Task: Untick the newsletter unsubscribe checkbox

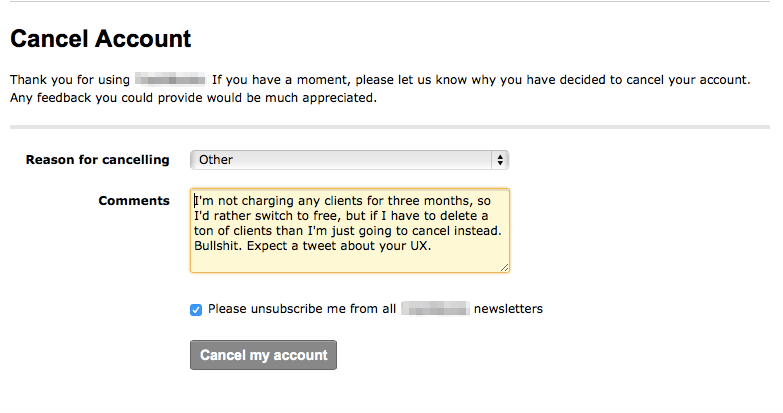Action: [x=196, y=310]
